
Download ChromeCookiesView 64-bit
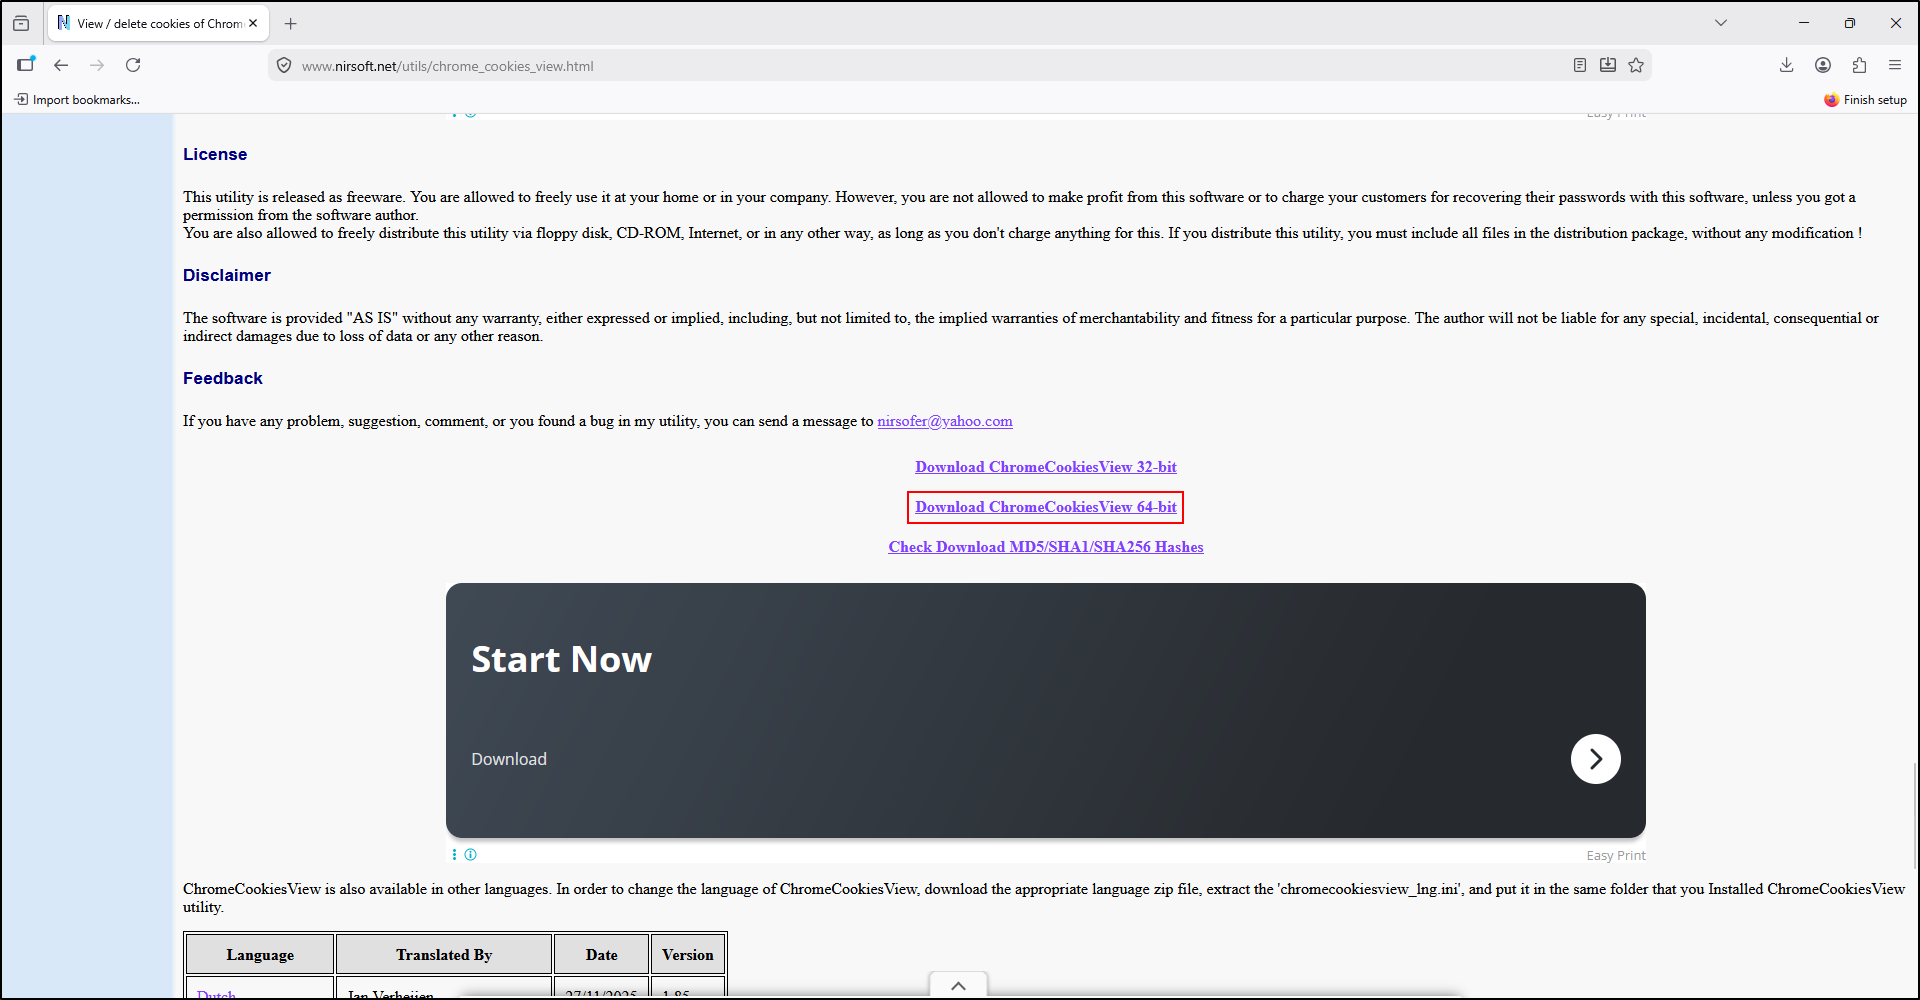[1046, 507]
